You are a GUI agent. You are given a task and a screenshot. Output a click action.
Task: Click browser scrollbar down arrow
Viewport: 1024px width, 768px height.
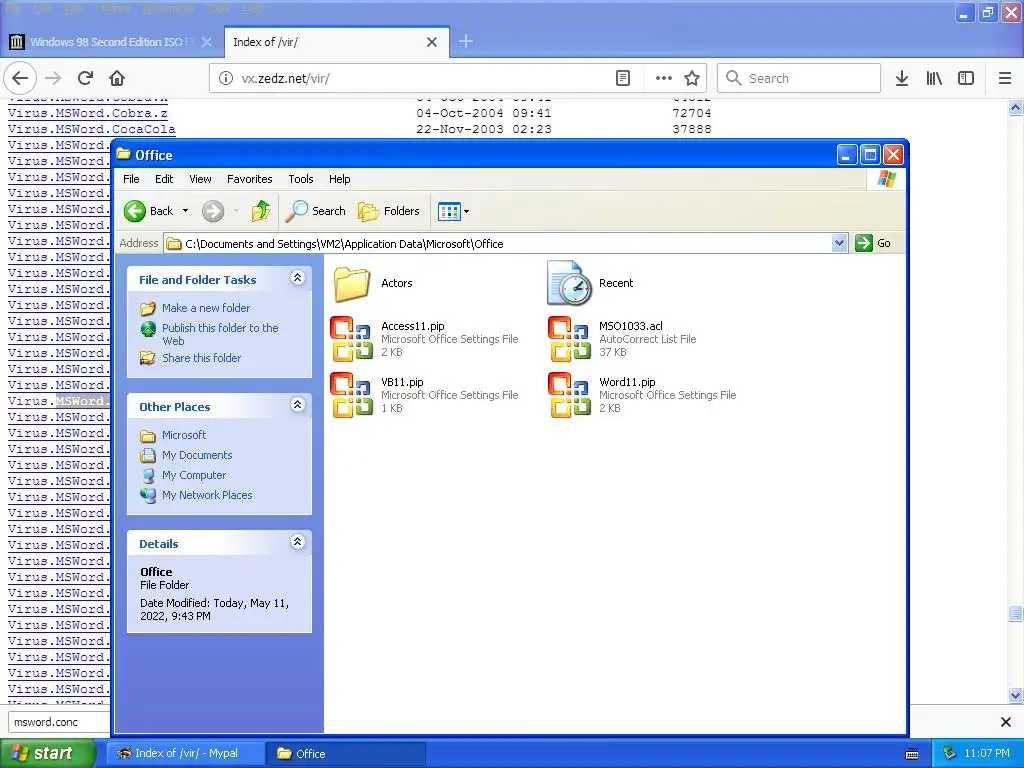pyautogui.click(x=1016, y=695)
